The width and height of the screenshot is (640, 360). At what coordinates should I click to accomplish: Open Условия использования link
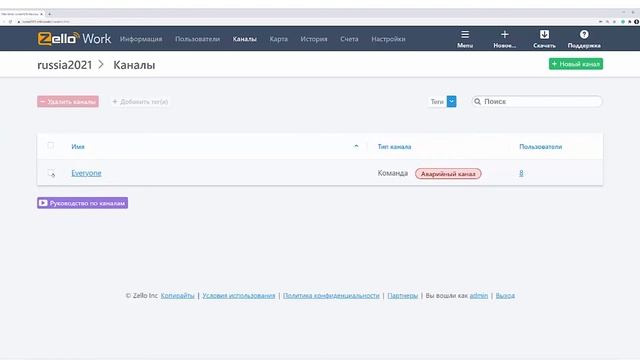tap(239, 296)
